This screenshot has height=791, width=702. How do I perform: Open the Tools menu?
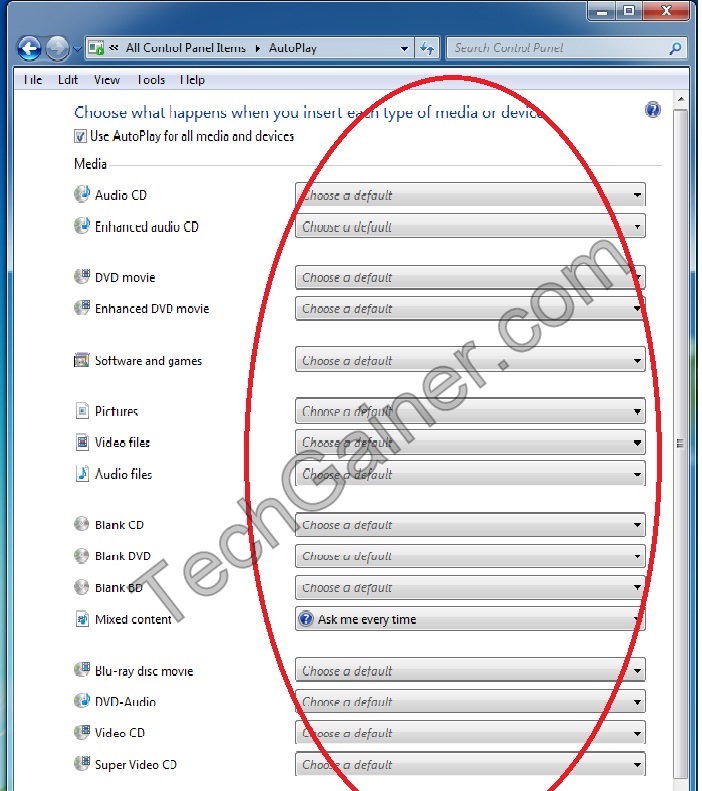coord(150,80)
